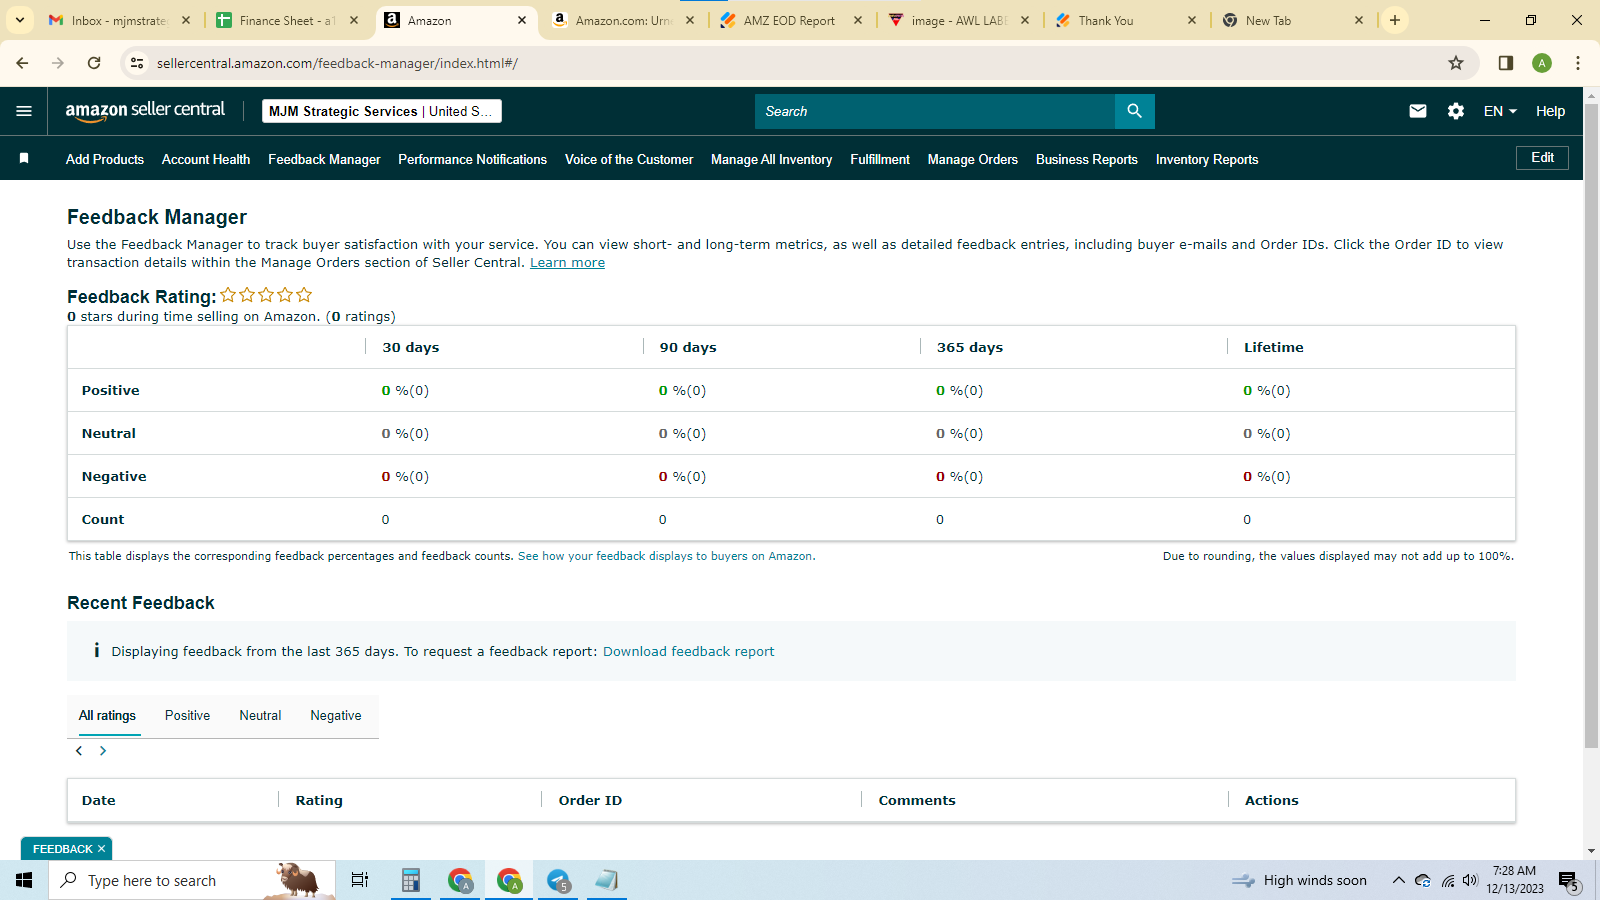View site information icon in address bar

[137, 63]
